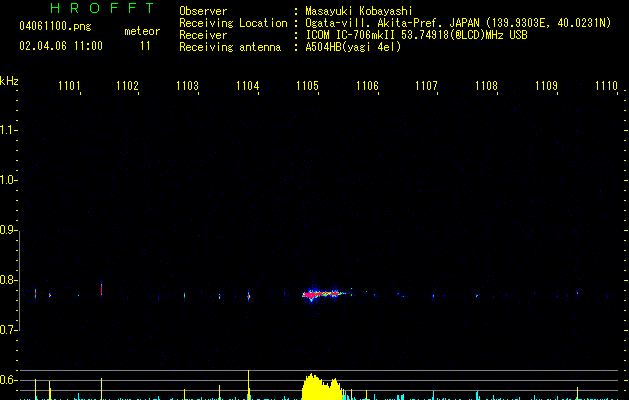Click the large meteor echo at 1105
The width and height of the screenshot is (629, 400).
coord(323,294)
